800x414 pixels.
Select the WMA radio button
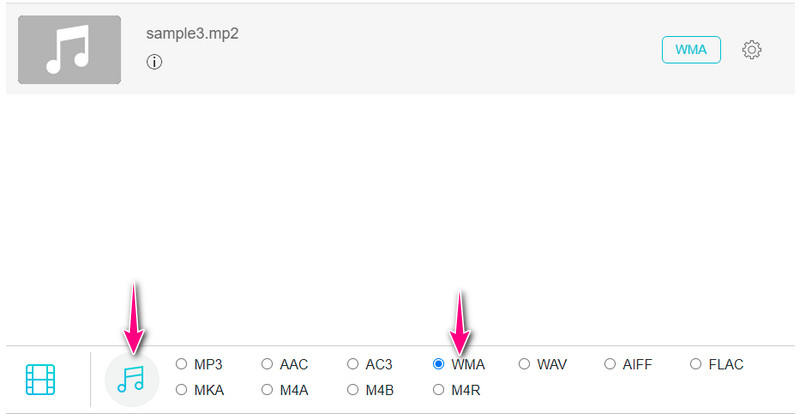439,364
